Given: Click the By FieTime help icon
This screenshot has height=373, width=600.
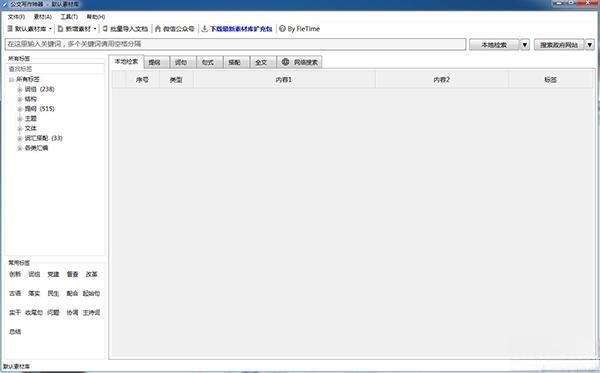Looking at the screenshot, I should point(282,29).
